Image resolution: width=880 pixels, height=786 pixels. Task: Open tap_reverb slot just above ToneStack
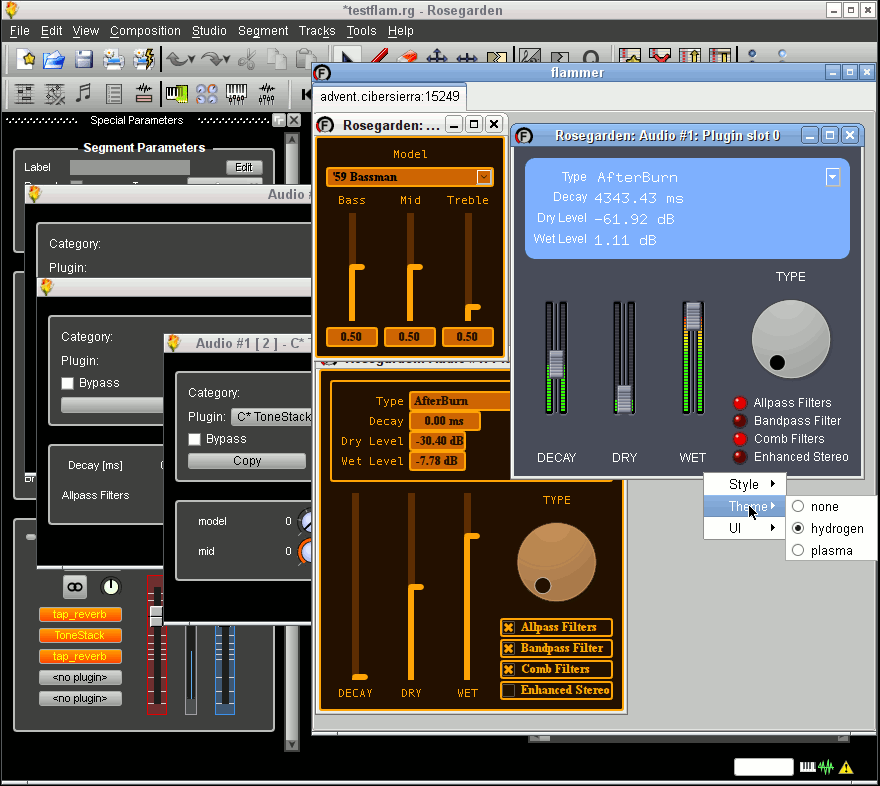80,614
